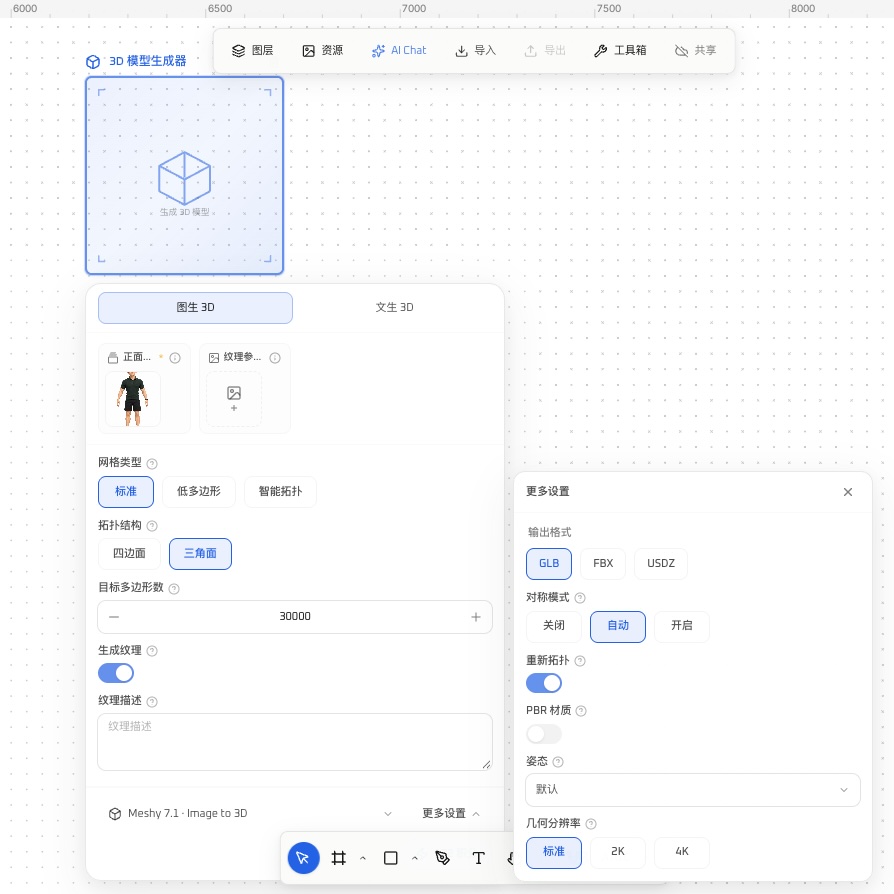Click info icon beside 纹理参 label
Viewport: 894px width, 894px height.
coord(275,357)
